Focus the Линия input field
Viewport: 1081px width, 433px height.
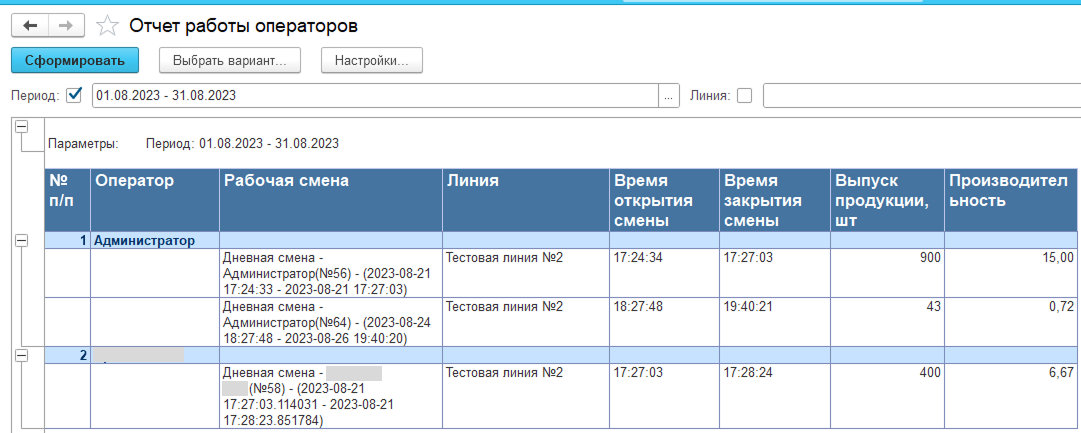coord(920,96)
